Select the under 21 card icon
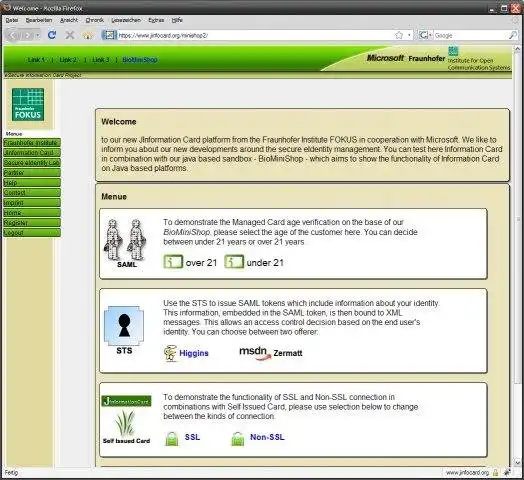This screenshot has height=480, width=524. (x=234, y=262)
